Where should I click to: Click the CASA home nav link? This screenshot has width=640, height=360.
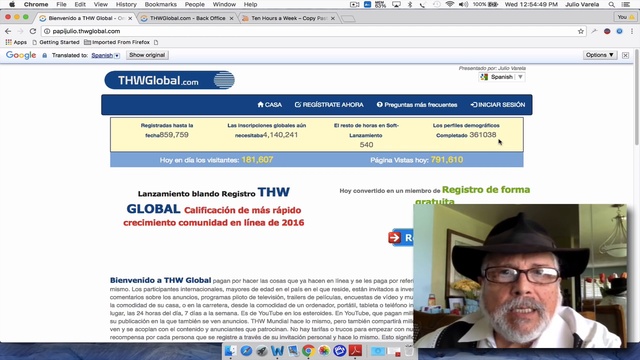pos(269,105)
